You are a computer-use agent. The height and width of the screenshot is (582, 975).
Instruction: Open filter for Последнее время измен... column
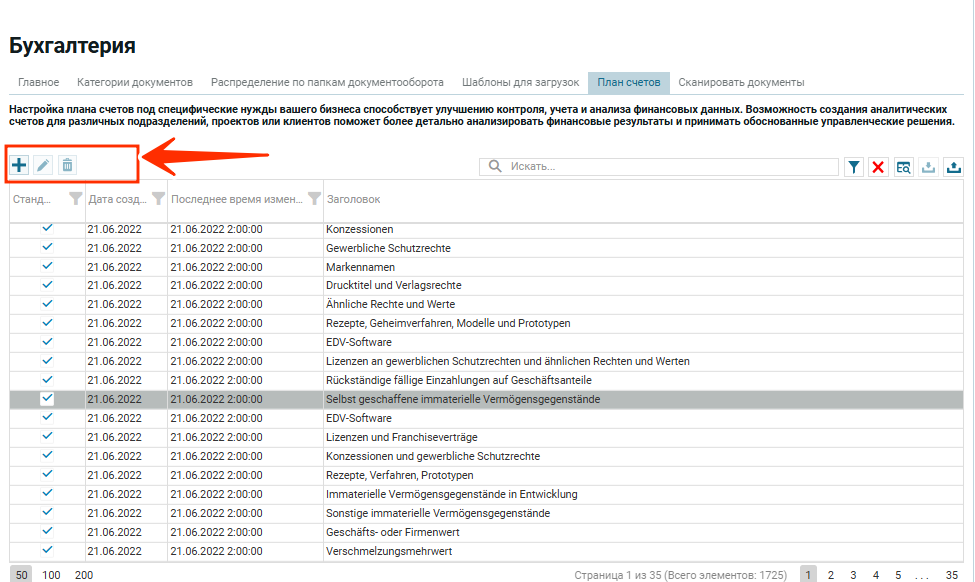pyautogui.click(x=314, y=199)
